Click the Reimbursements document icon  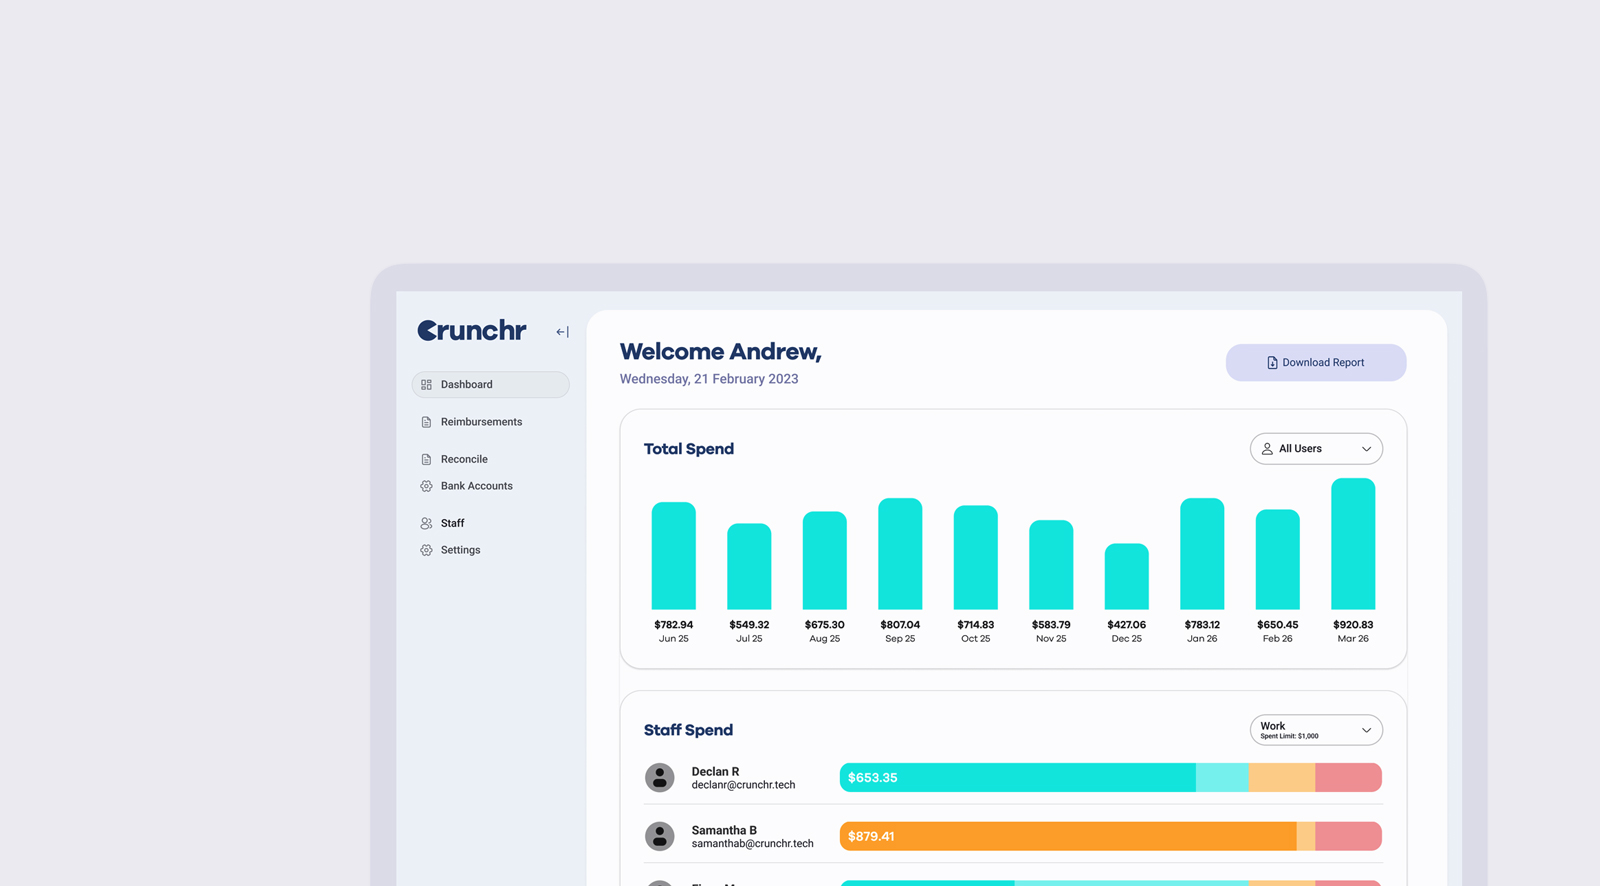tap(426, 422)
